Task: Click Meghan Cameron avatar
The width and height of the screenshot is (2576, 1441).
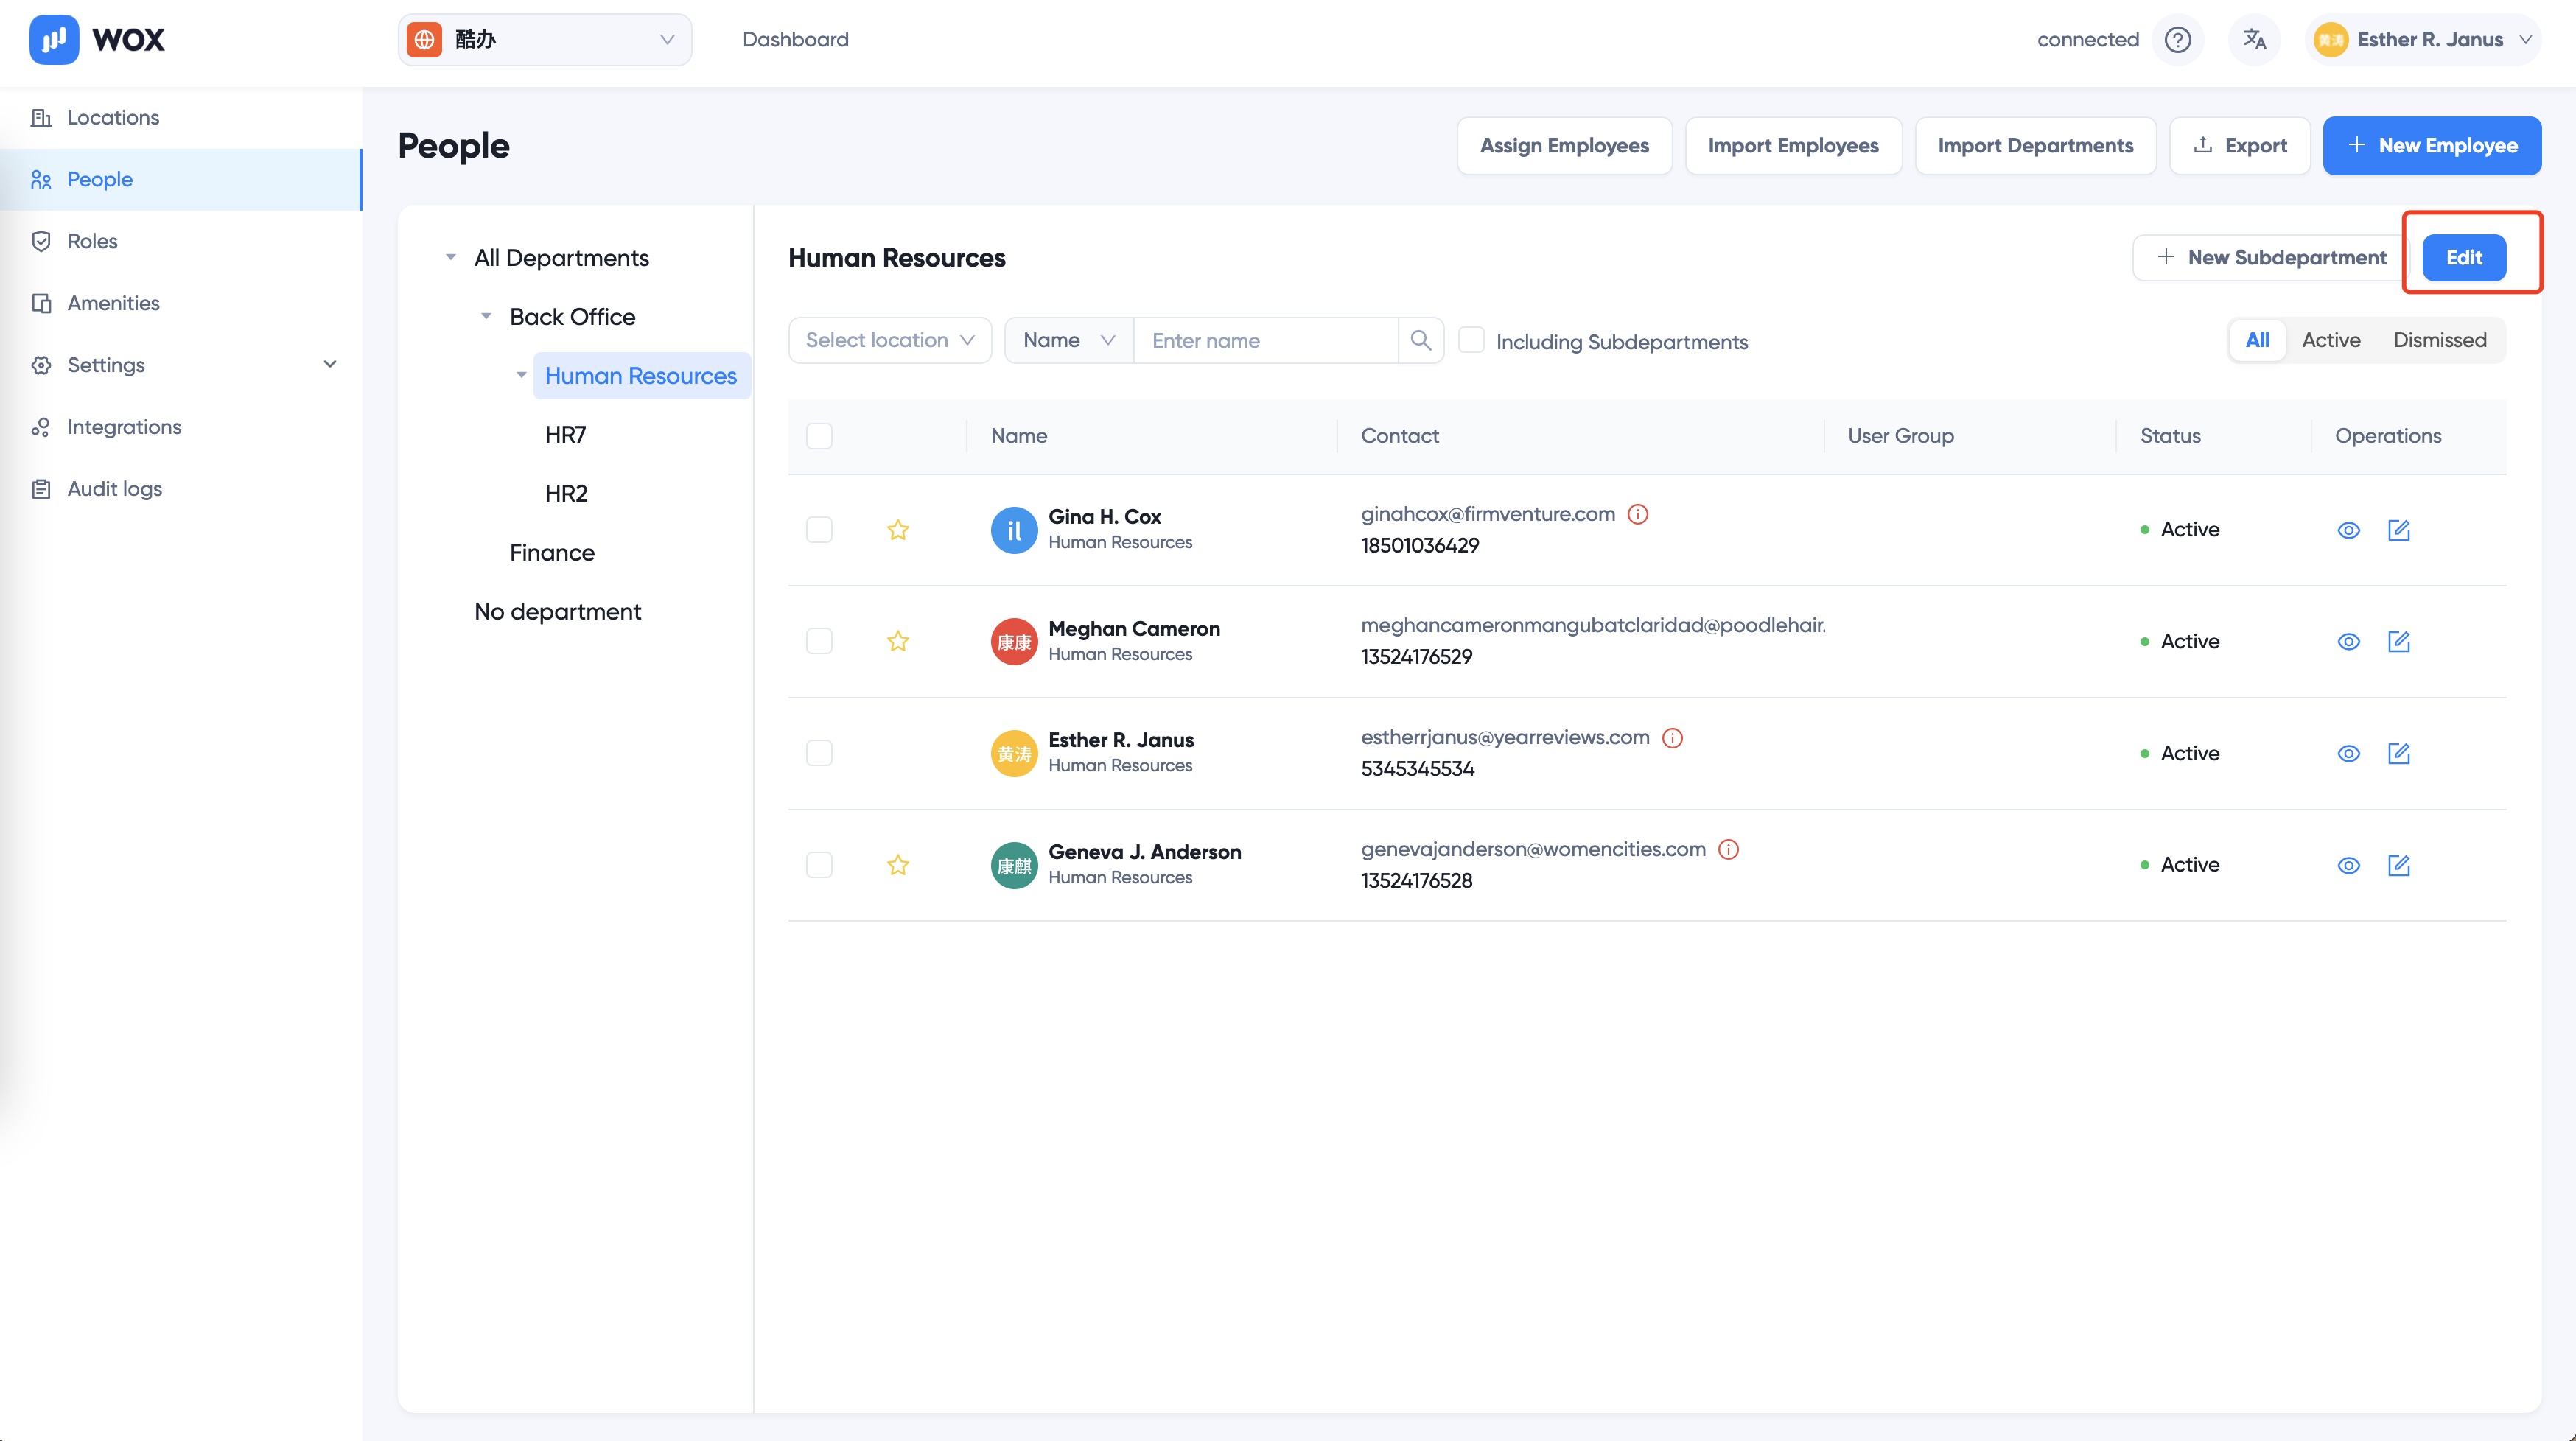Action: (1014, 641)
